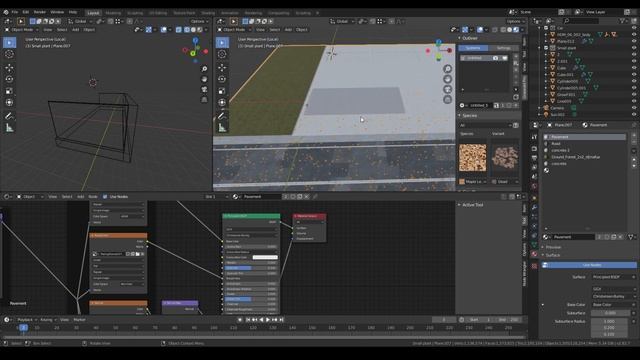
Task: Select the Measure tool in right viewport
Action: (222, 128)
